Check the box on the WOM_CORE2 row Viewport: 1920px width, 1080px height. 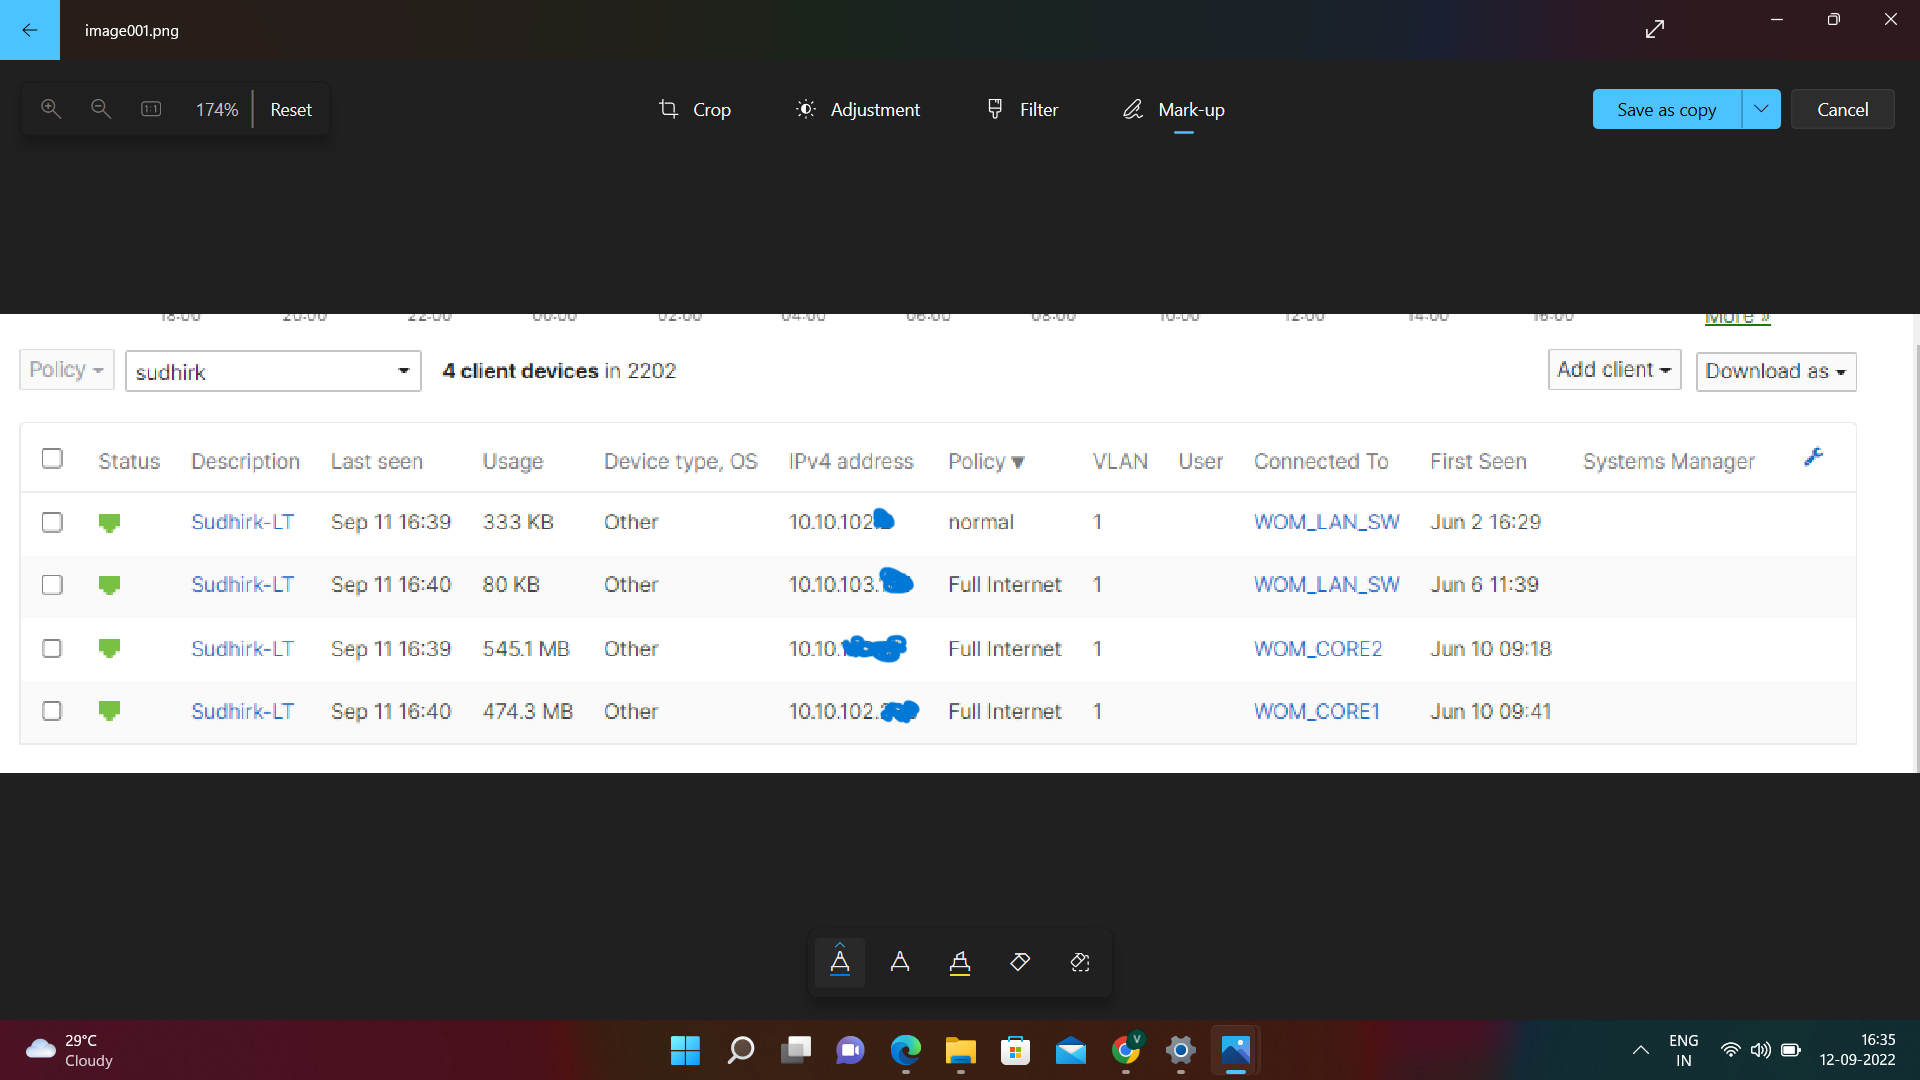pos(52,648)
